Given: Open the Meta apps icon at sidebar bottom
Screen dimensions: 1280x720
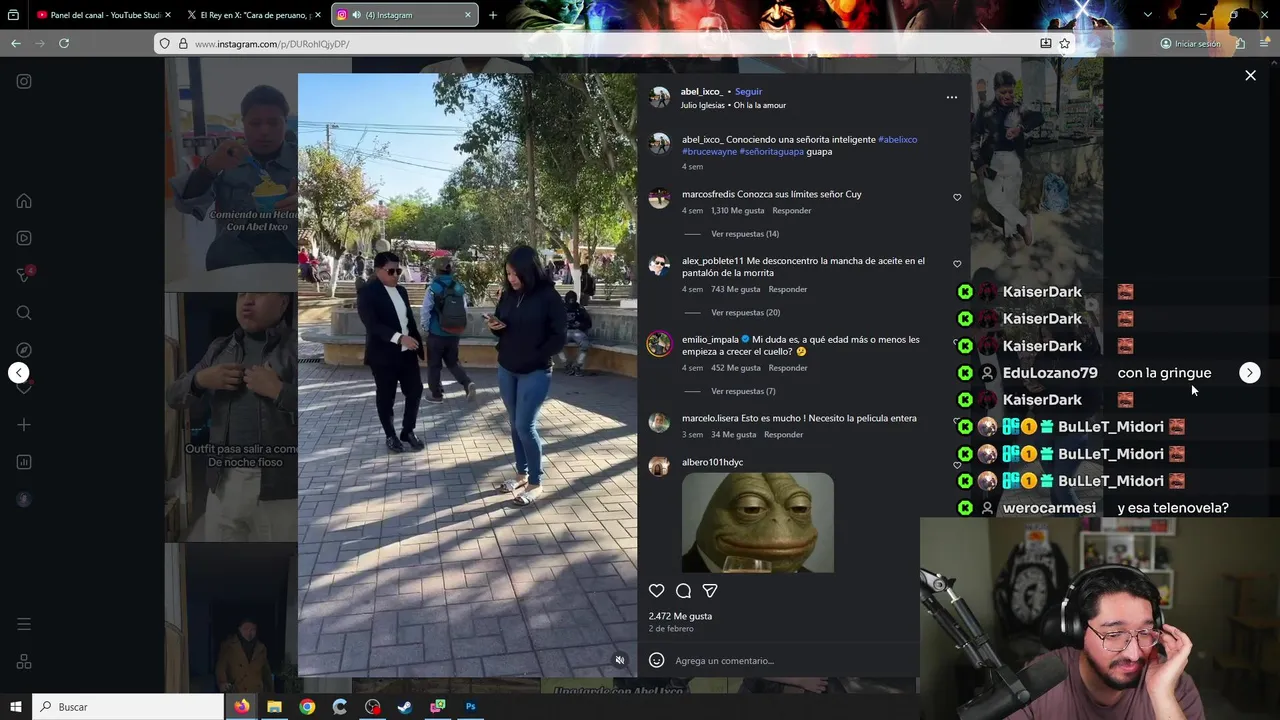Looking at the screenshot, I should coord(24,661).
